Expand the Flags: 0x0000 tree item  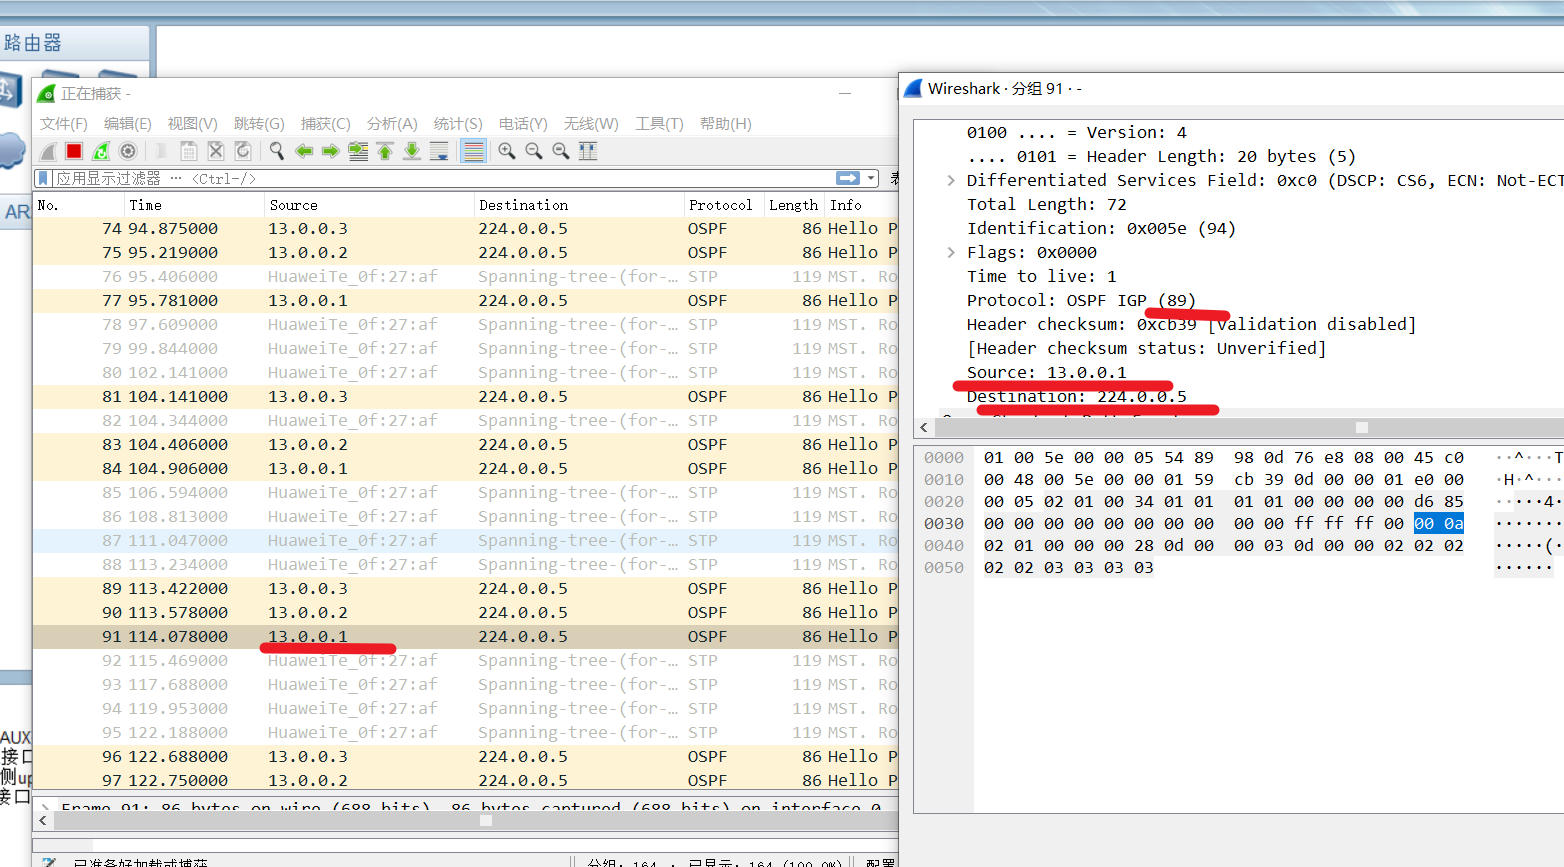coord(951,253)
